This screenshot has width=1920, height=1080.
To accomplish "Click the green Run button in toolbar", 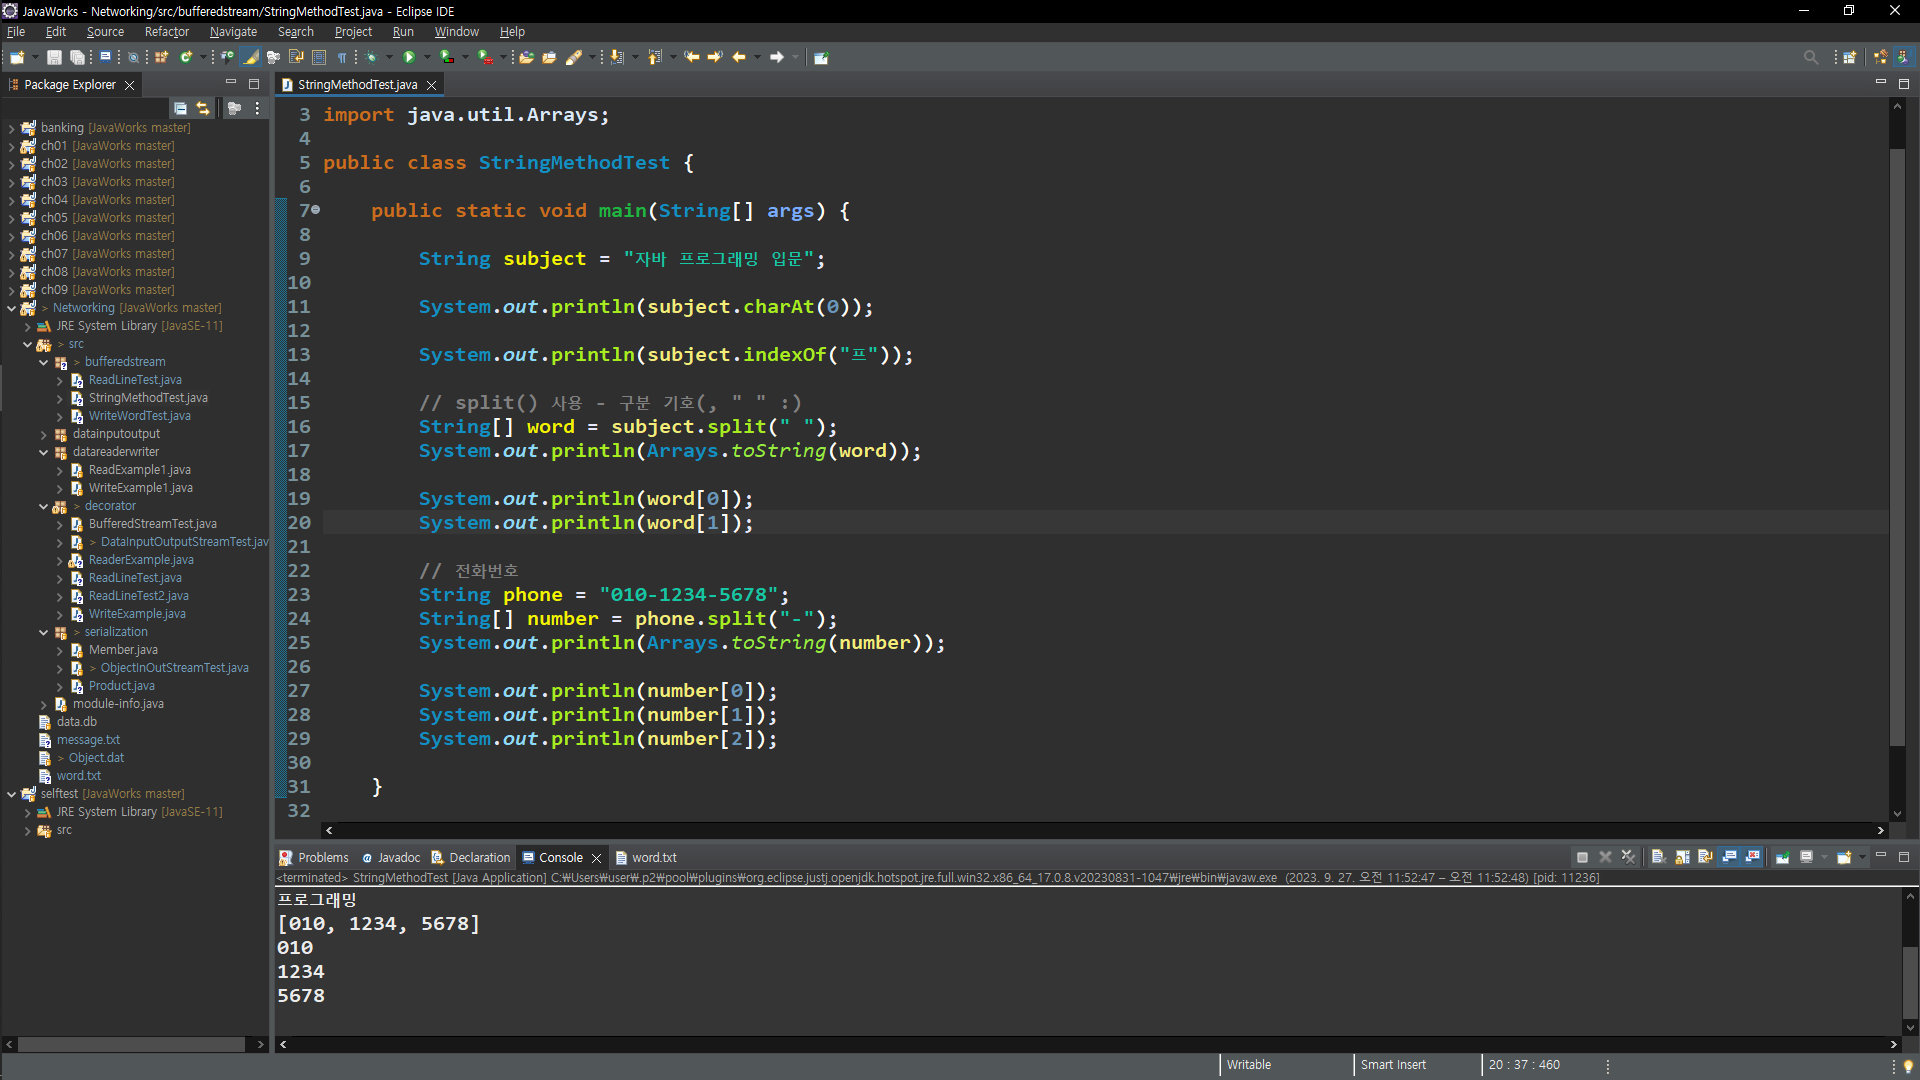I will [x=408, y=57].
